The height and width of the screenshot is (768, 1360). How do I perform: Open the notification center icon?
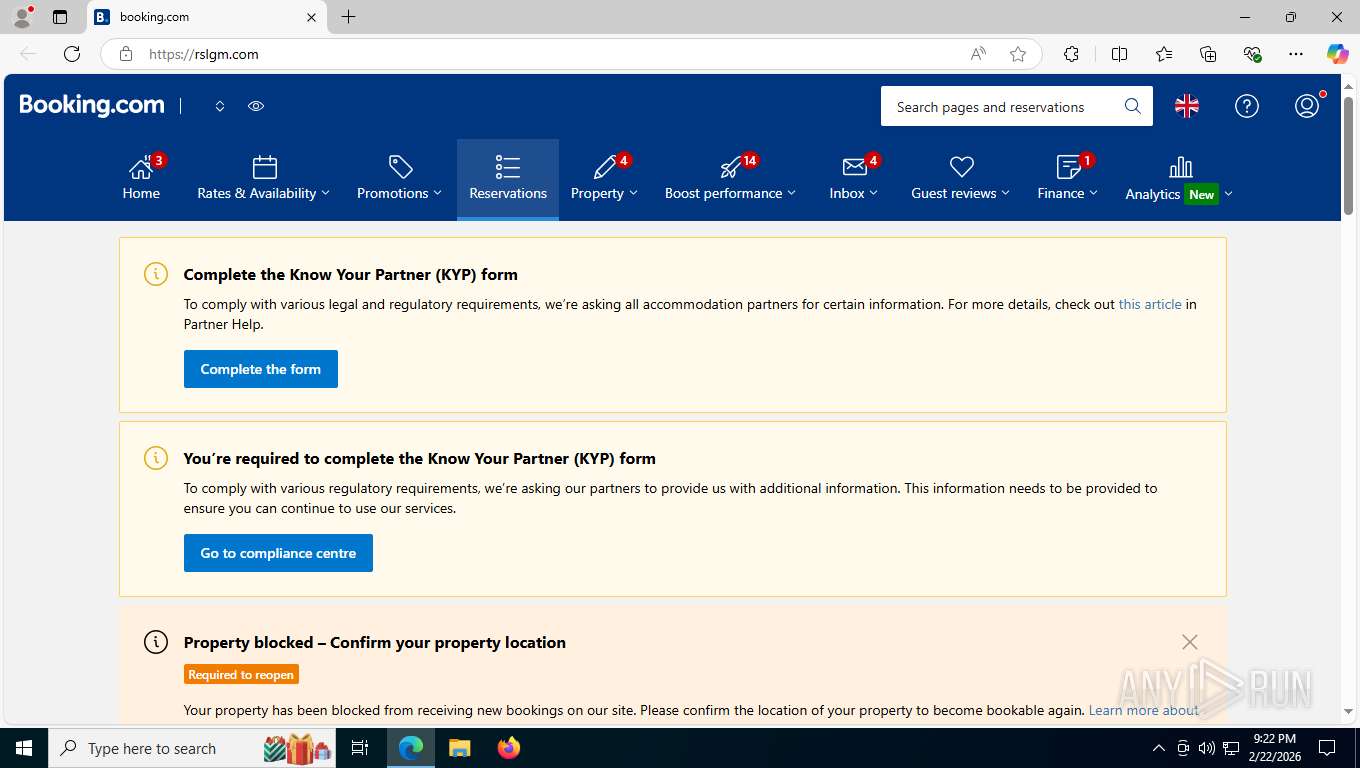click(x=1327, y=748)
